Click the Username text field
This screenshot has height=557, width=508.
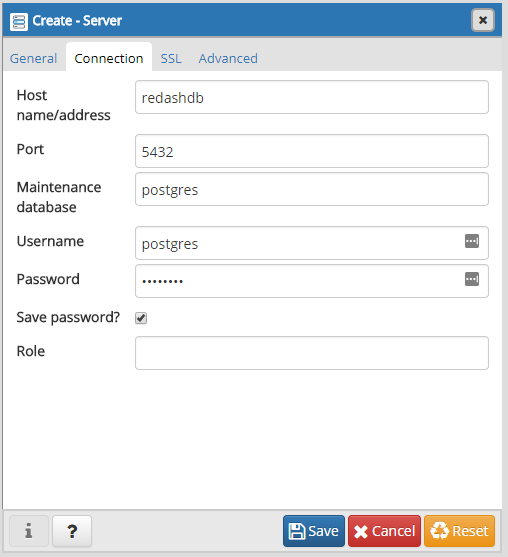[x=298, y=243]
